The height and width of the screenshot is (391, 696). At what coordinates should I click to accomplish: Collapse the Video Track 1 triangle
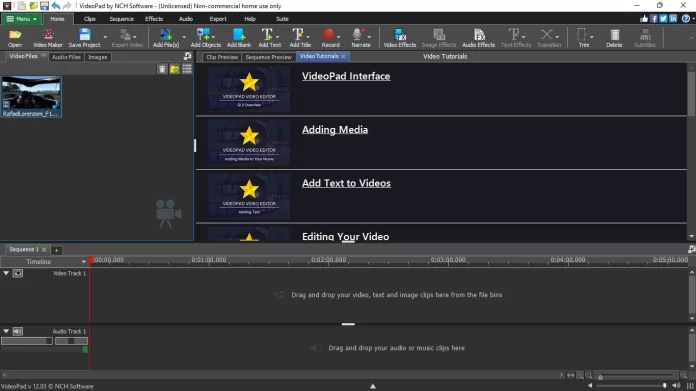click(6, 273)
